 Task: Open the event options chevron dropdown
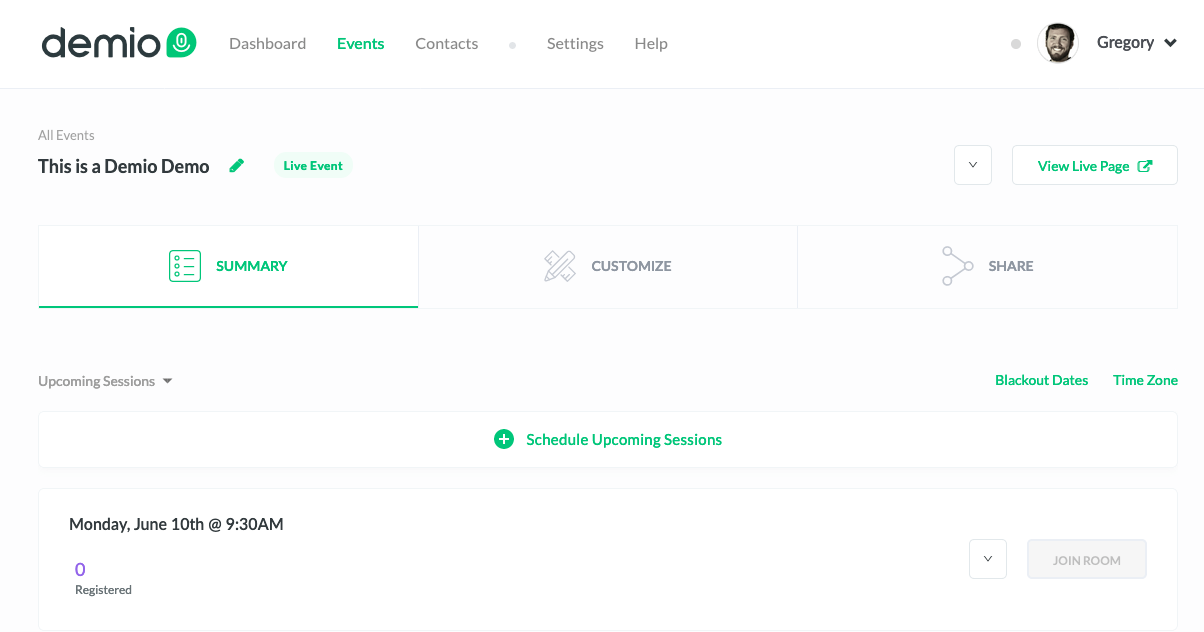(x=973, y=165)
